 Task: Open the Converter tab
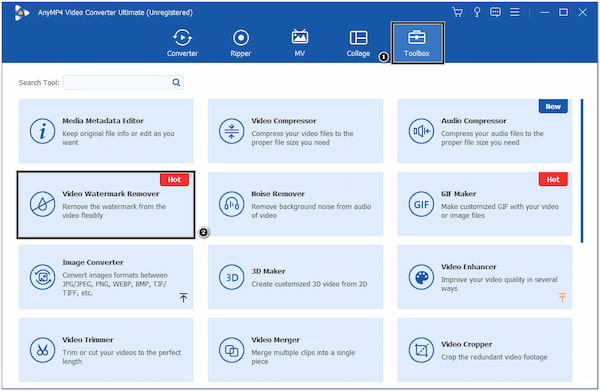point(182,43)
